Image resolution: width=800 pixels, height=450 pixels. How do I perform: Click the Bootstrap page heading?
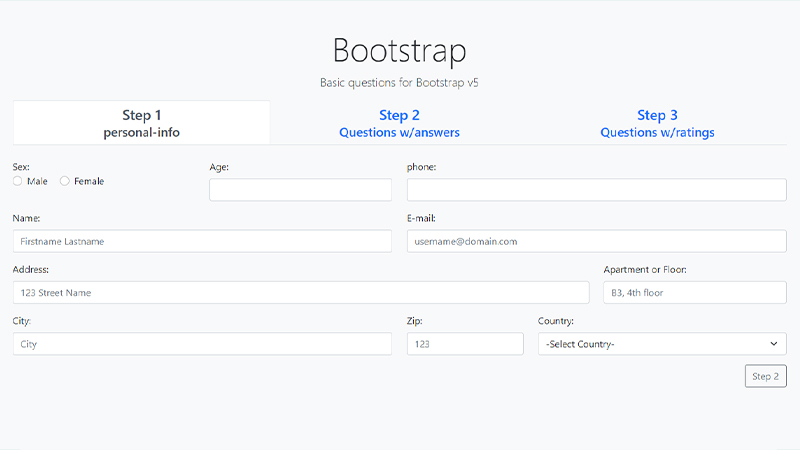click(399, 51)
